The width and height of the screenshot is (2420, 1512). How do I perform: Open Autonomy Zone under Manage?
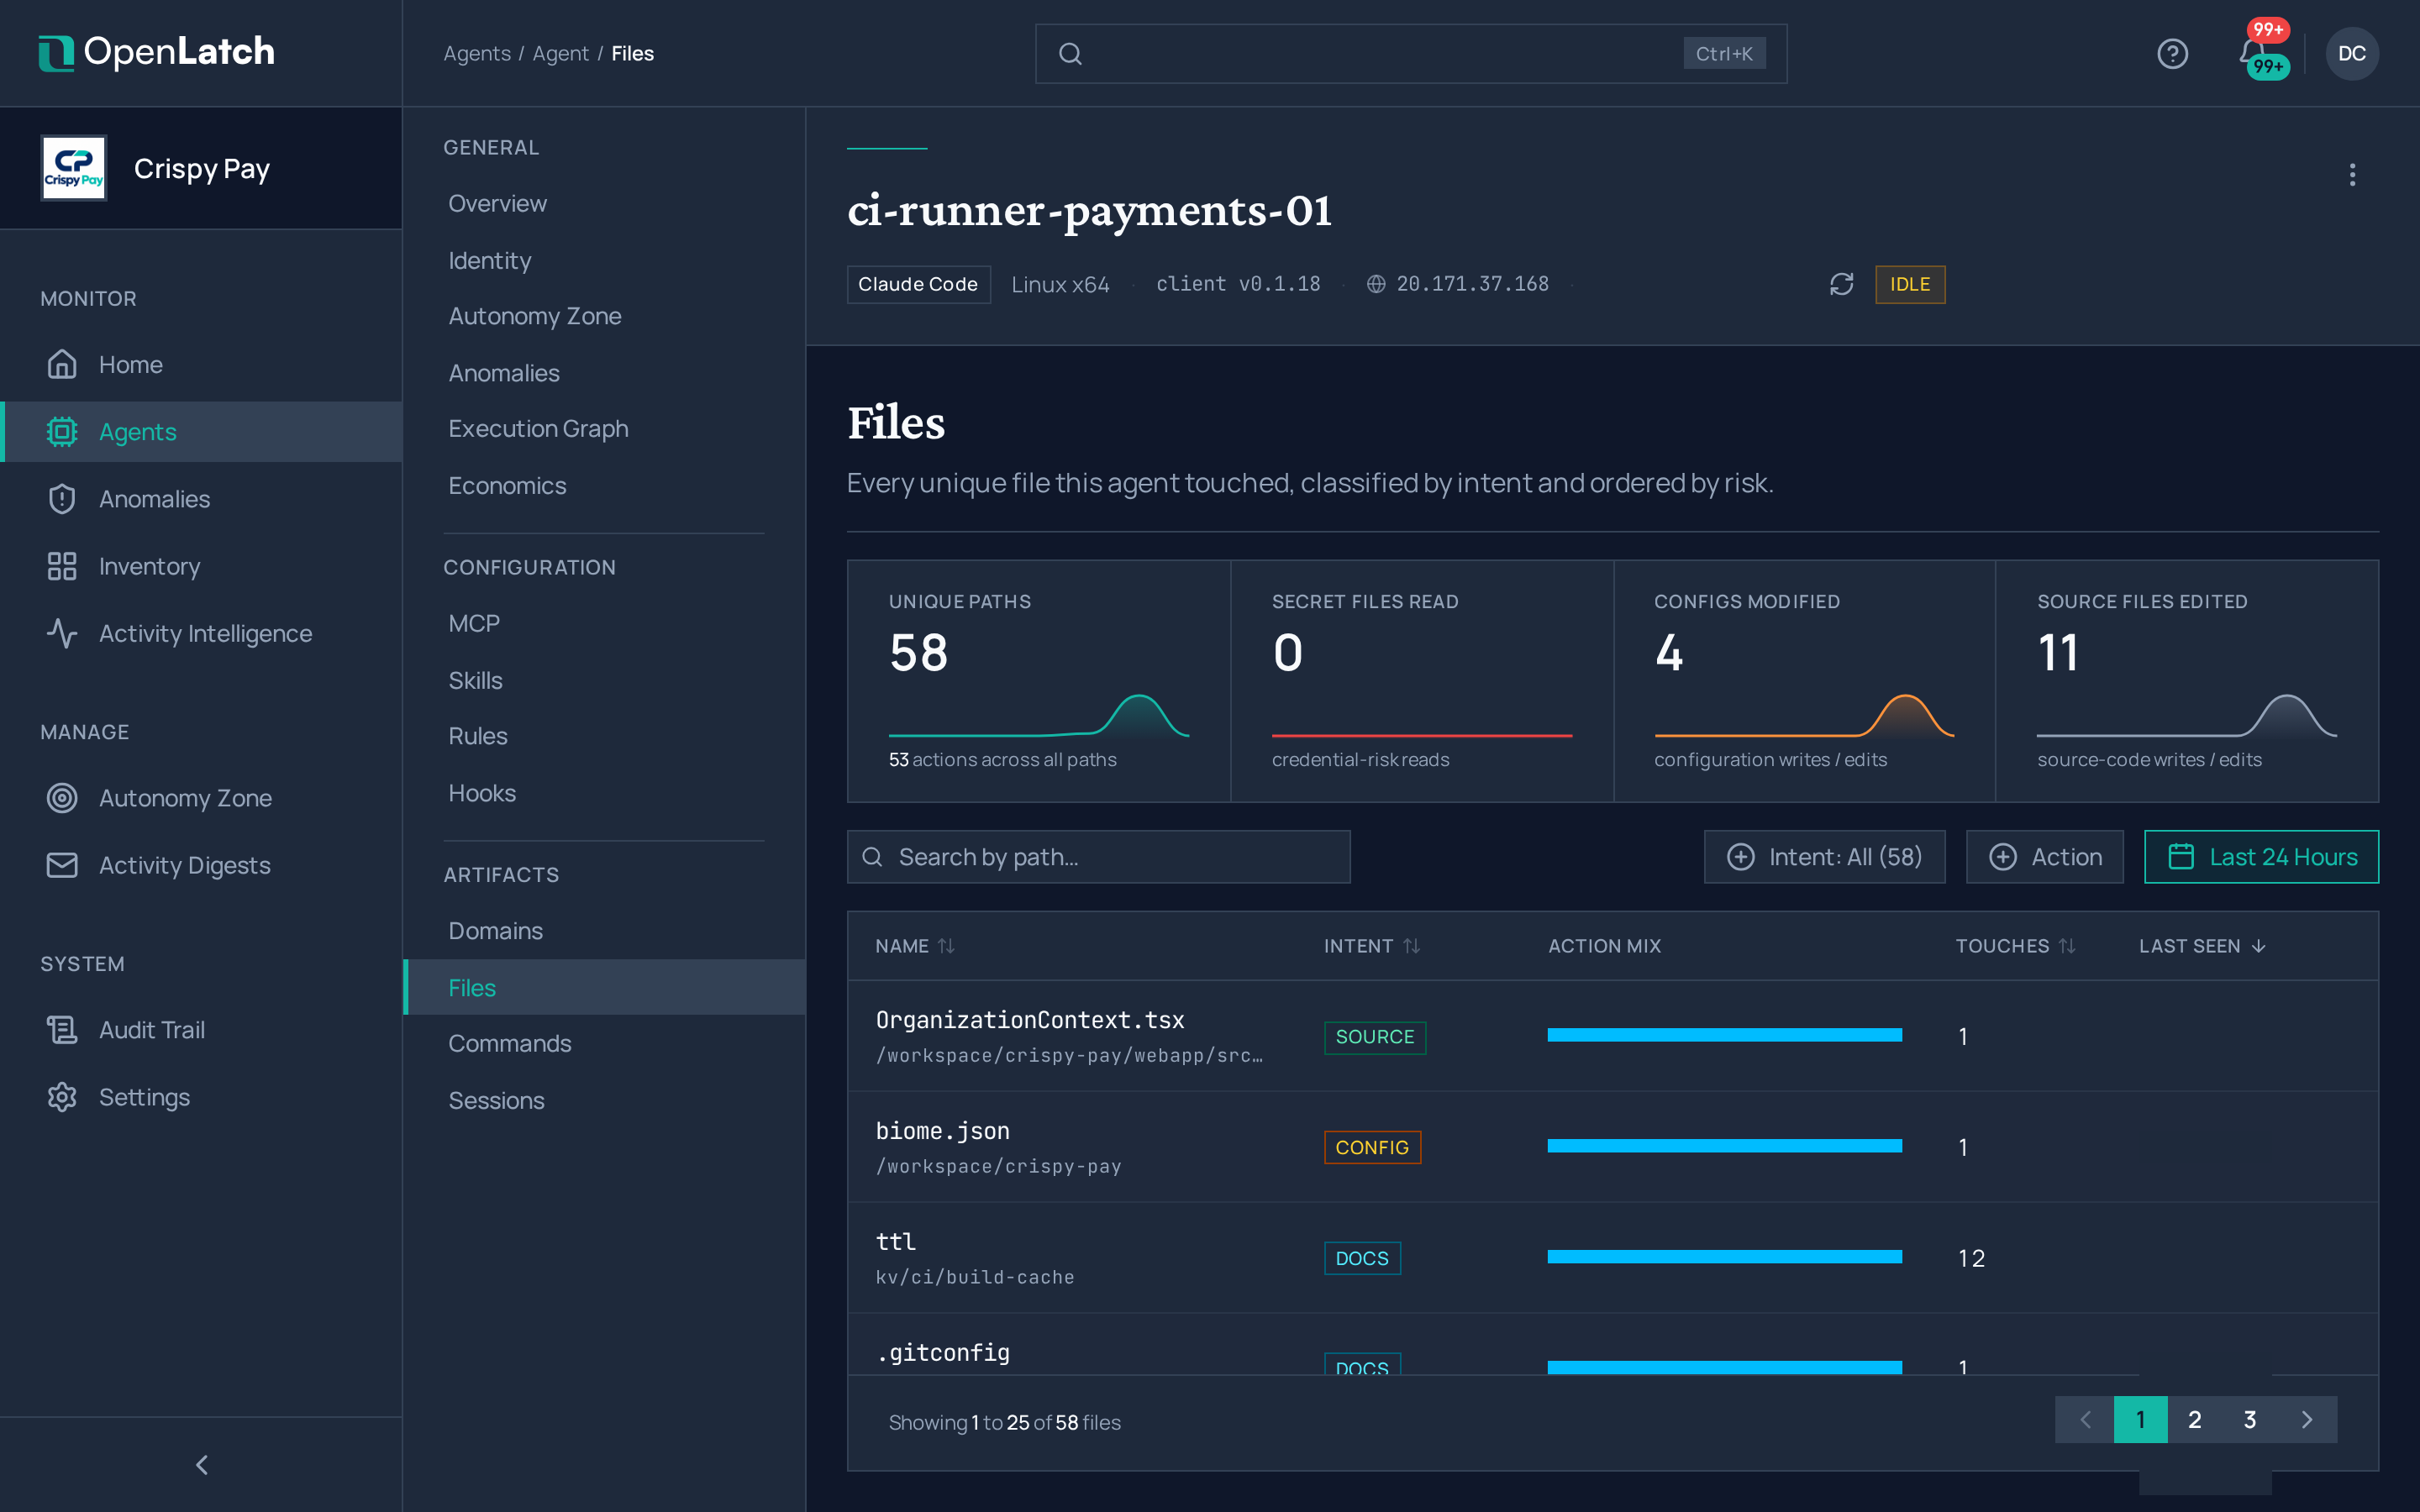[201, 797]
